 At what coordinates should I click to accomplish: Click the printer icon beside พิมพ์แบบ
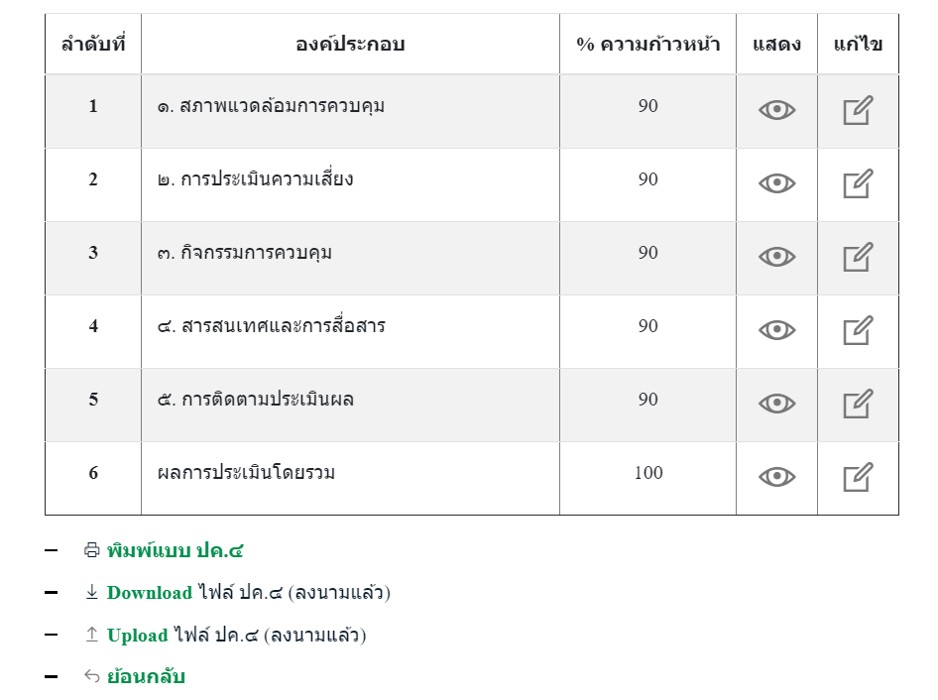(x=92, y=550)
